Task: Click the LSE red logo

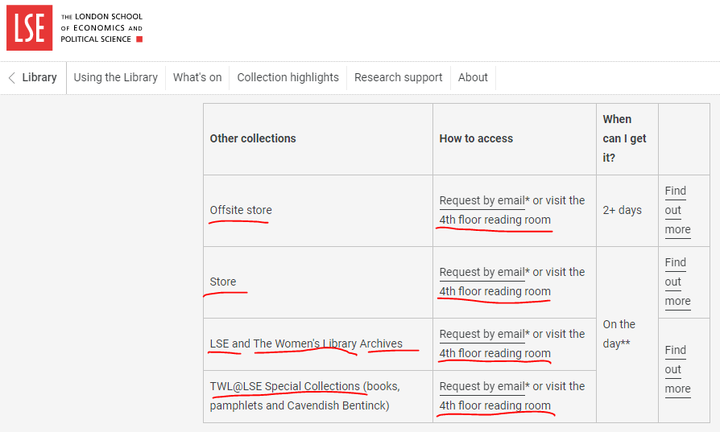Action: [29, 28]
